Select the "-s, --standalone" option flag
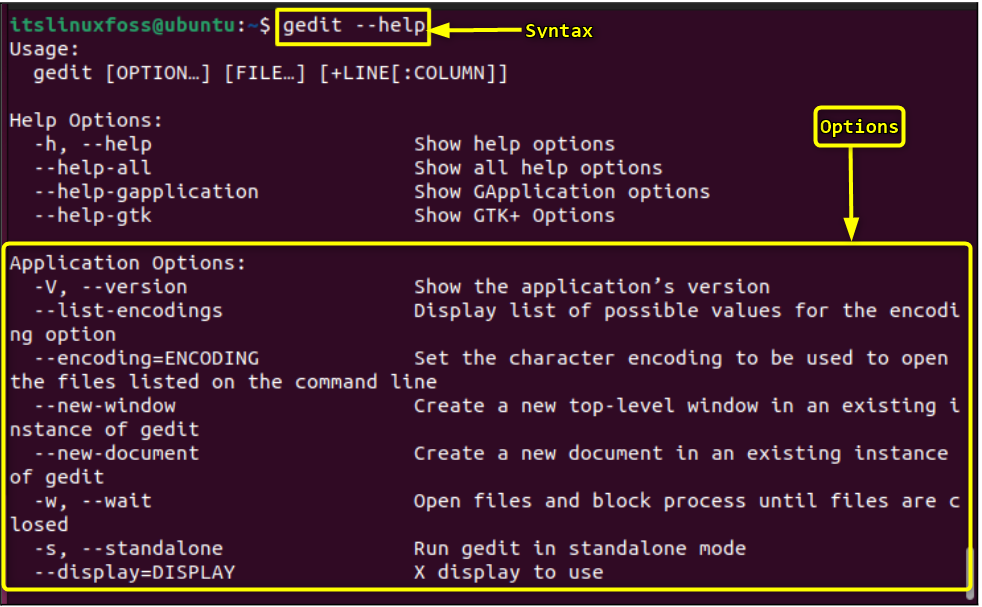 tap(128, 549)
